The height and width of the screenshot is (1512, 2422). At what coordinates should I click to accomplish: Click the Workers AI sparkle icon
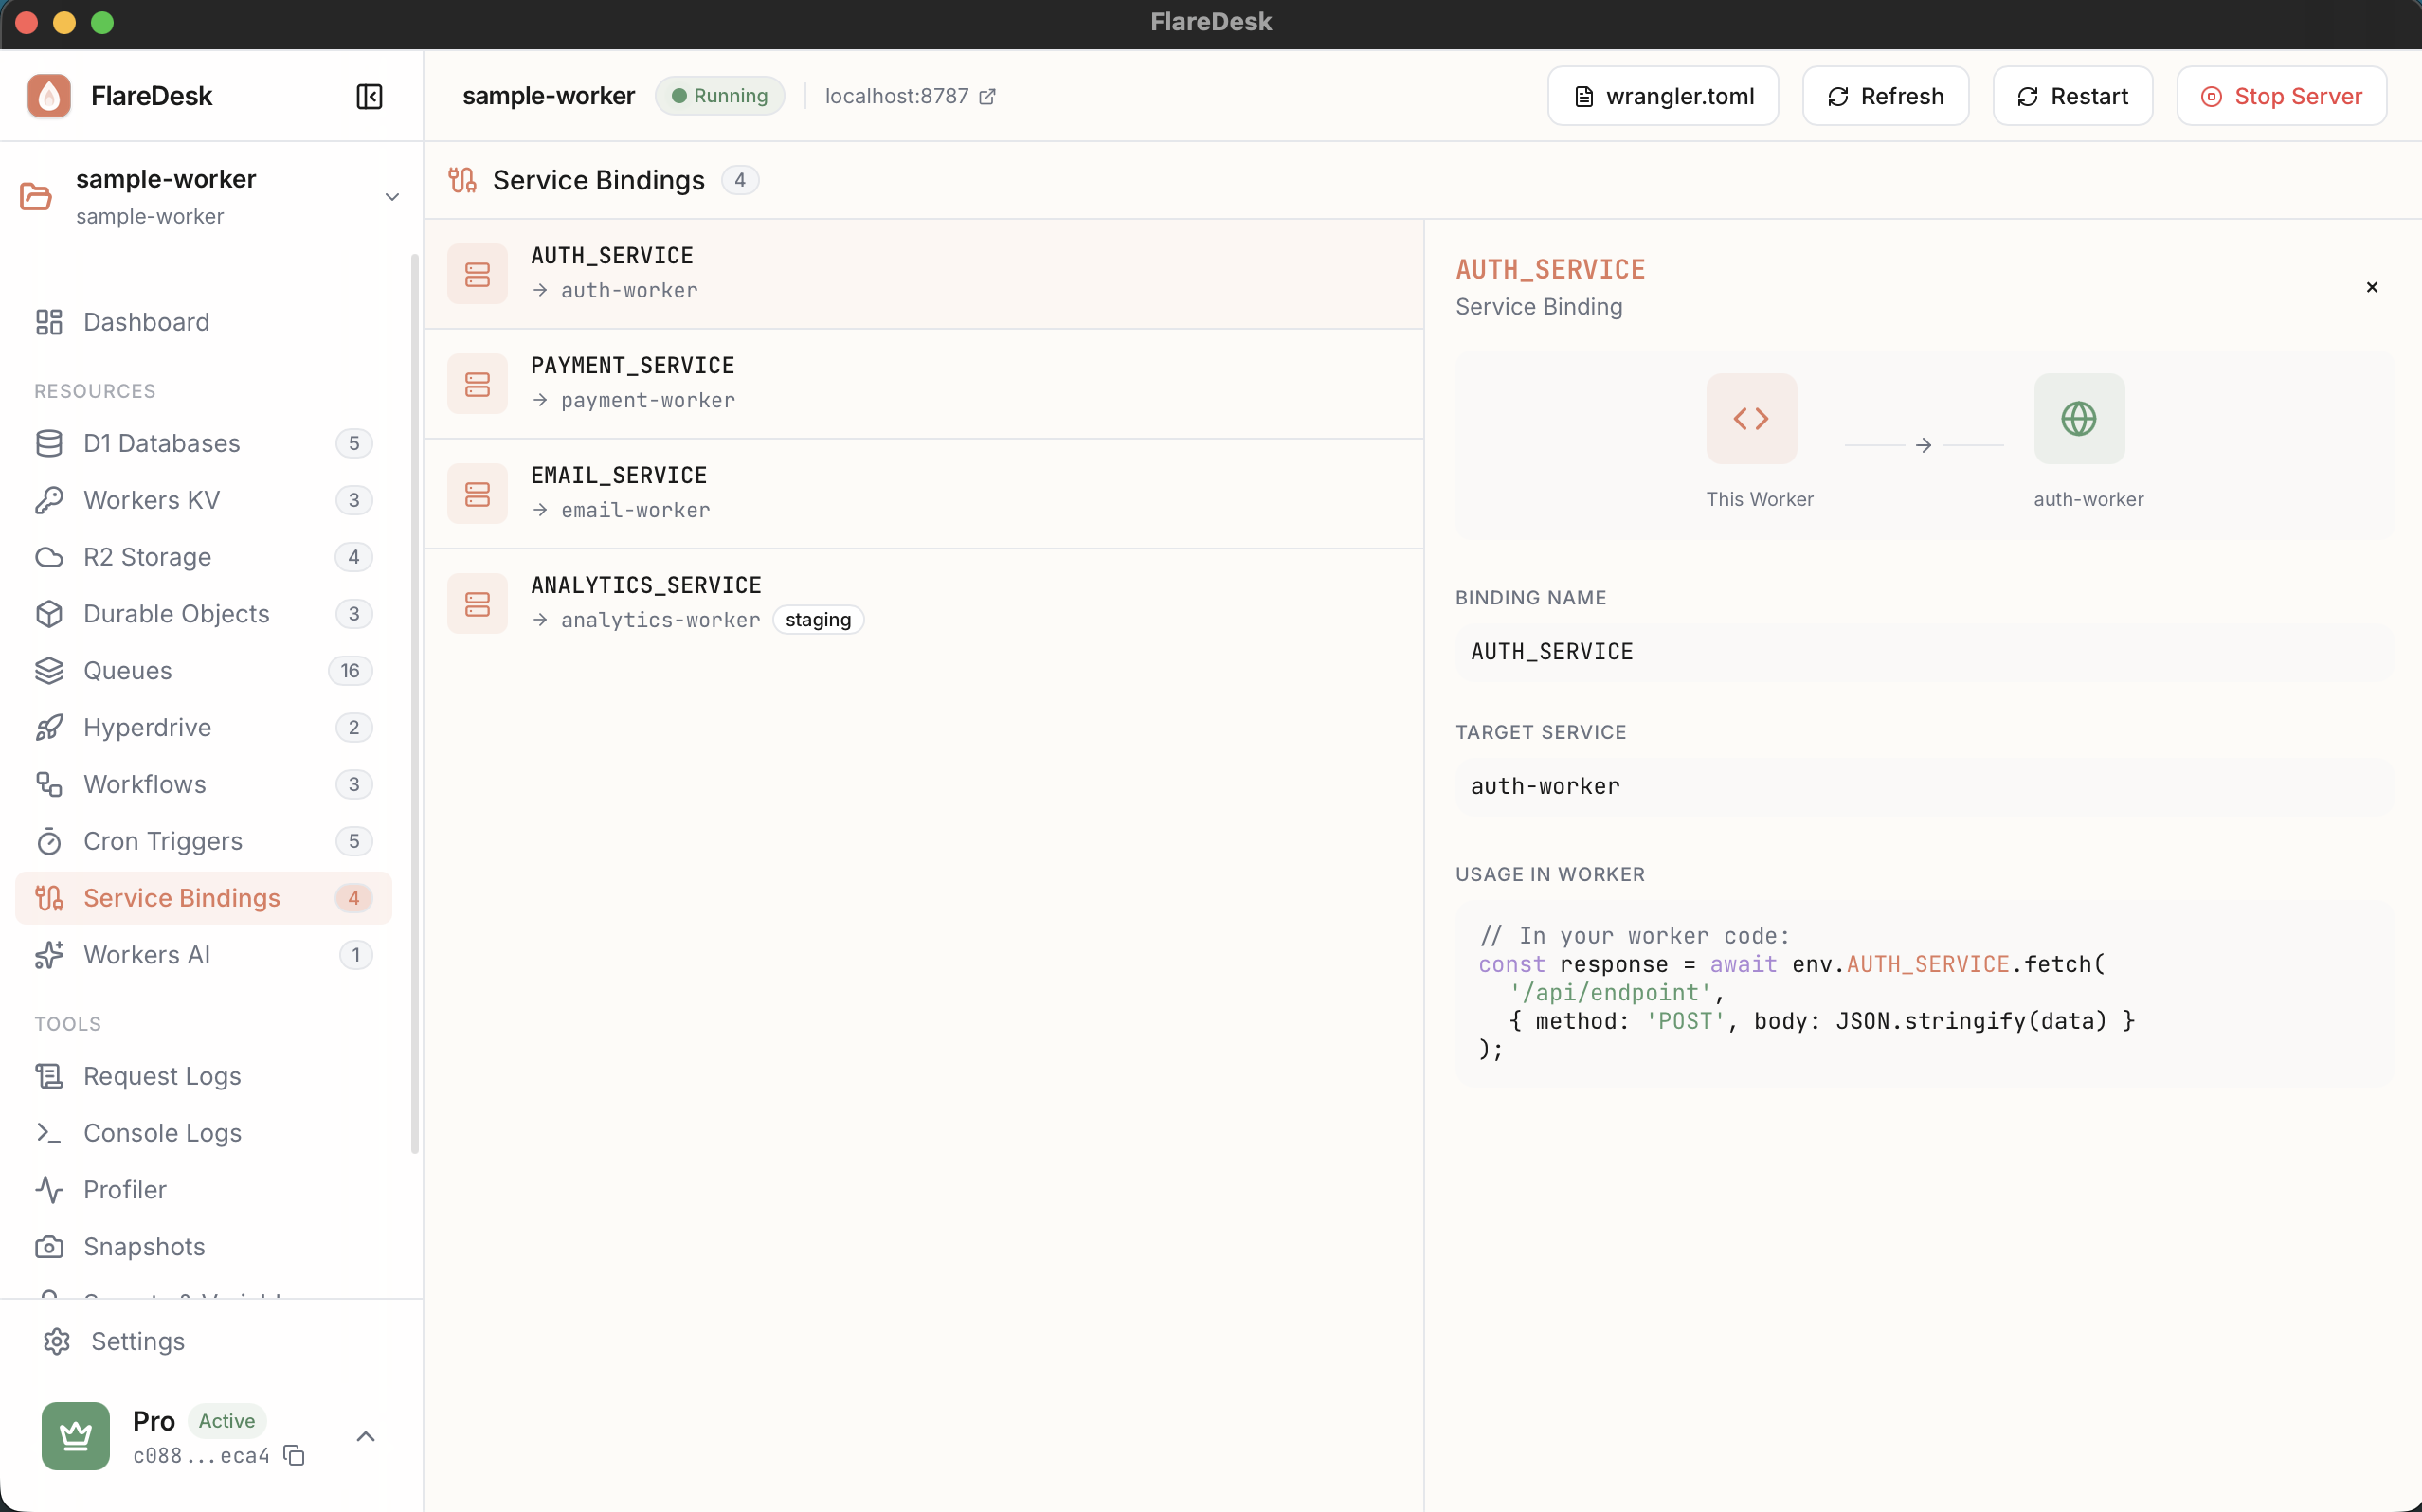coord(50,954)
